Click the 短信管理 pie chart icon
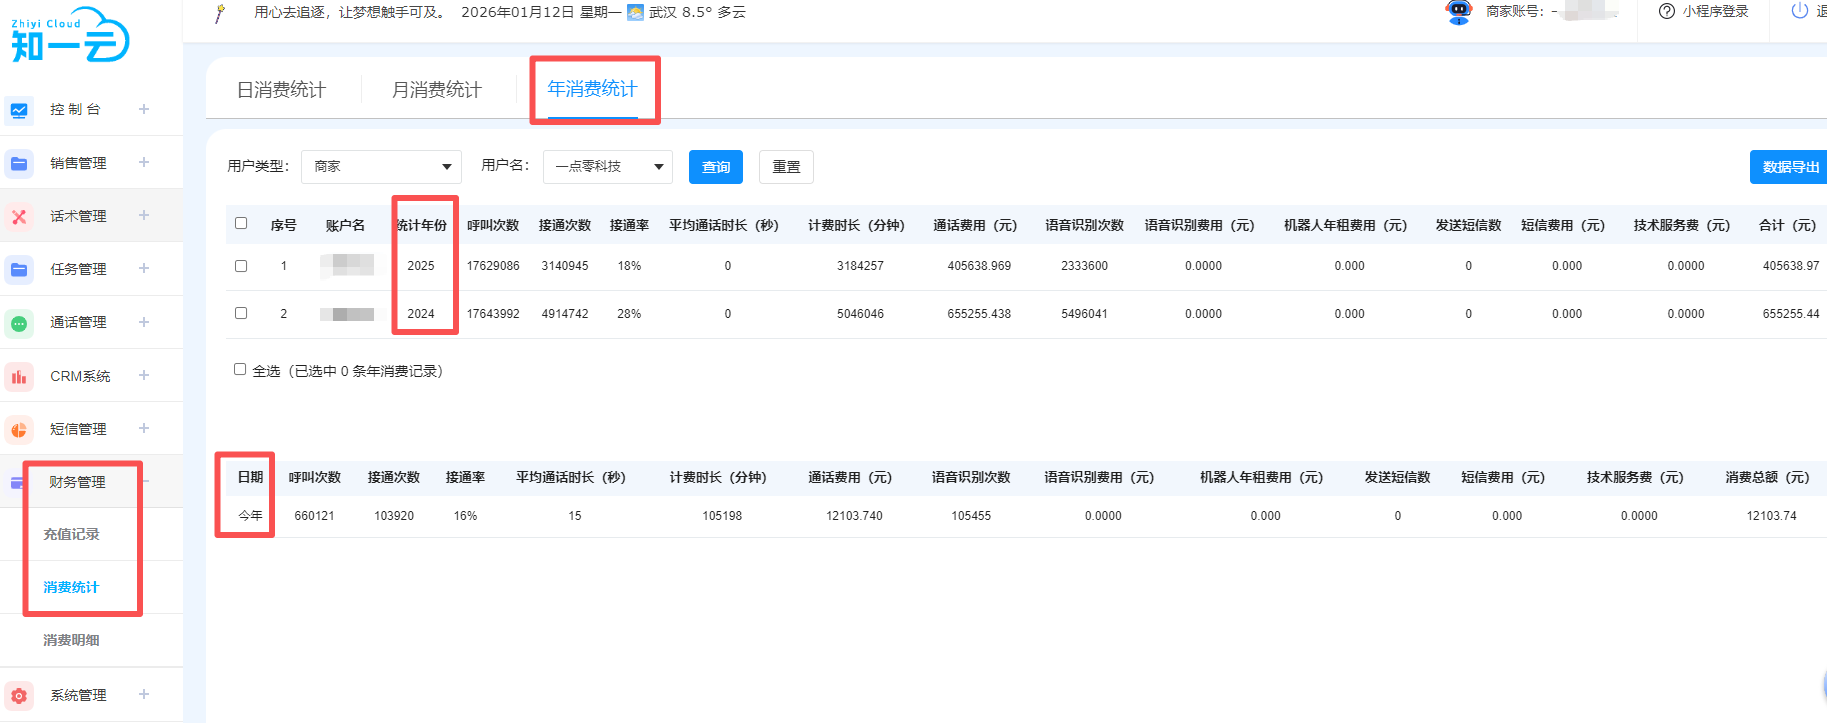Image resolution: width=1827 pixels, height=723 pixels. tap(19, 430)
